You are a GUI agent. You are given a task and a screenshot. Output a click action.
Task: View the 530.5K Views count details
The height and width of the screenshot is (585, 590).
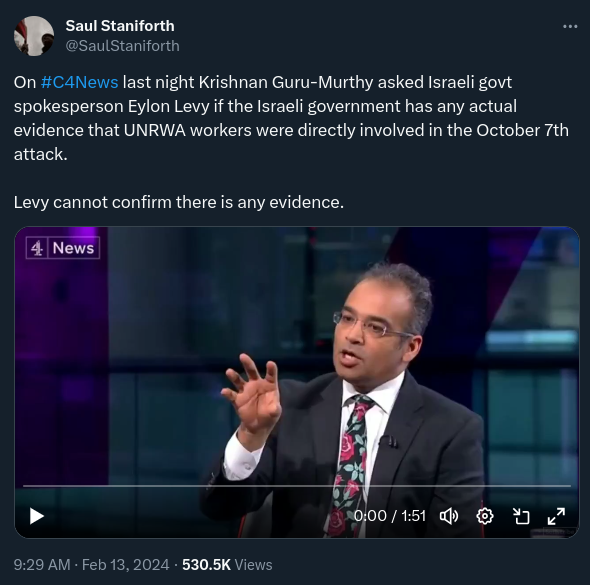pos(227,565)
